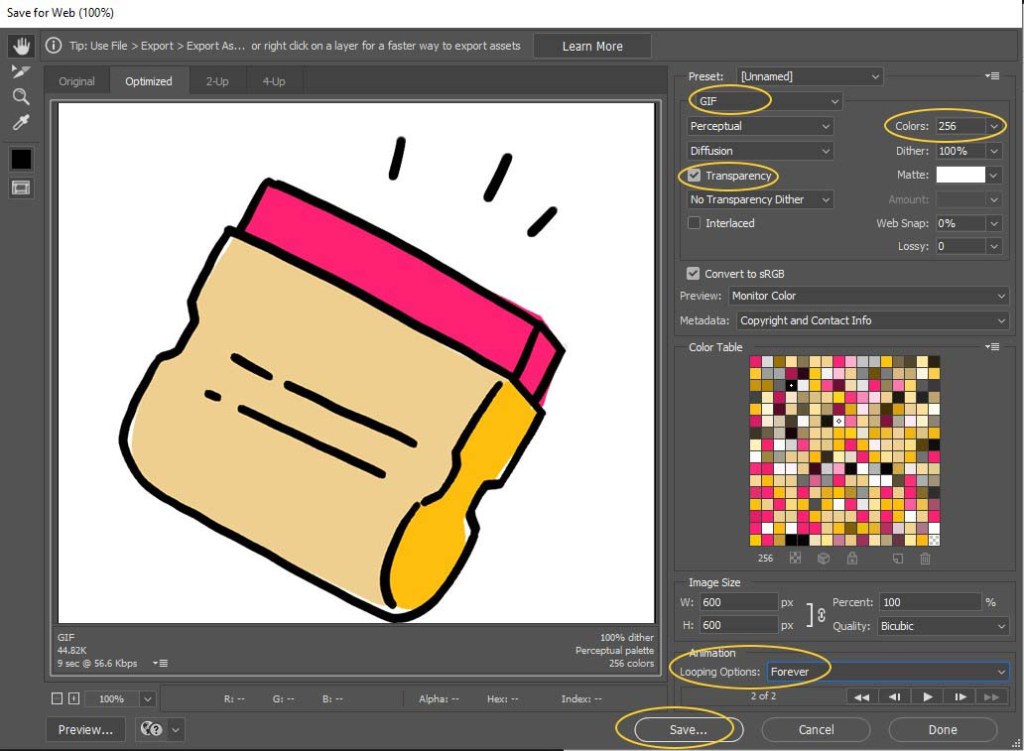Viewport: 1024px width, 751px height.
Task: Uncheck Convert to sRGB
Action: click(x=694, y=273)
